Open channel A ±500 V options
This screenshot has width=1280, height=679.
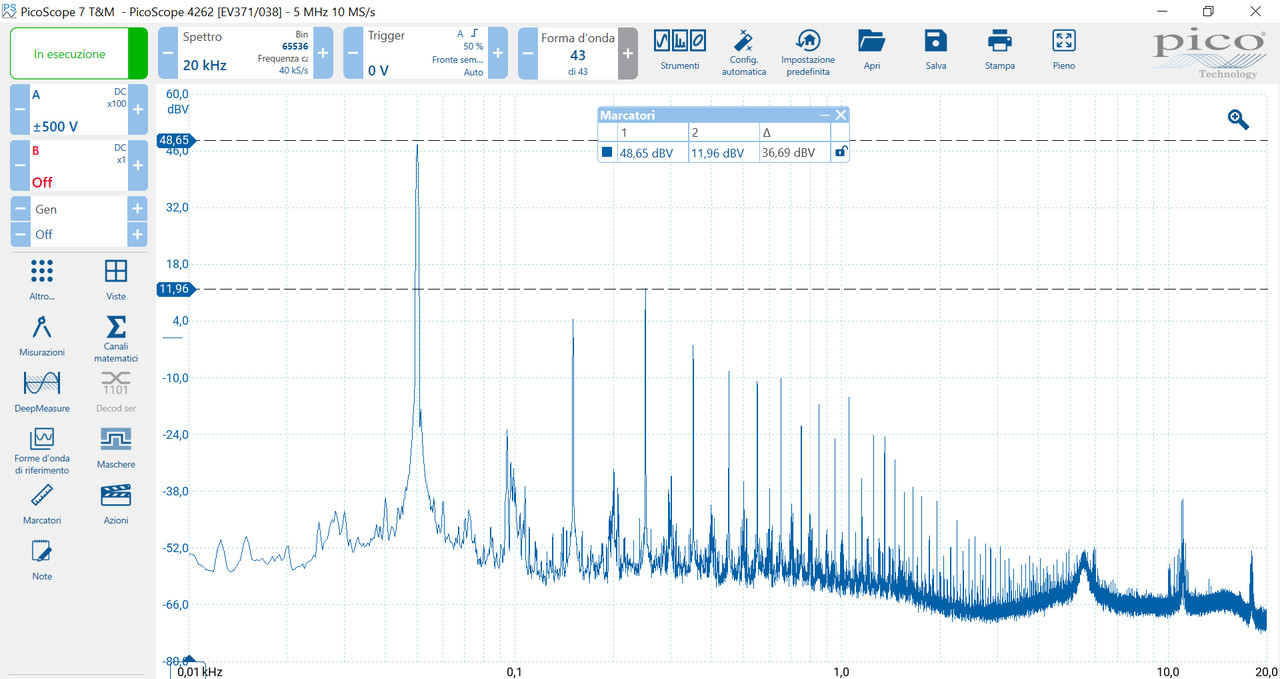coord(79,110)
